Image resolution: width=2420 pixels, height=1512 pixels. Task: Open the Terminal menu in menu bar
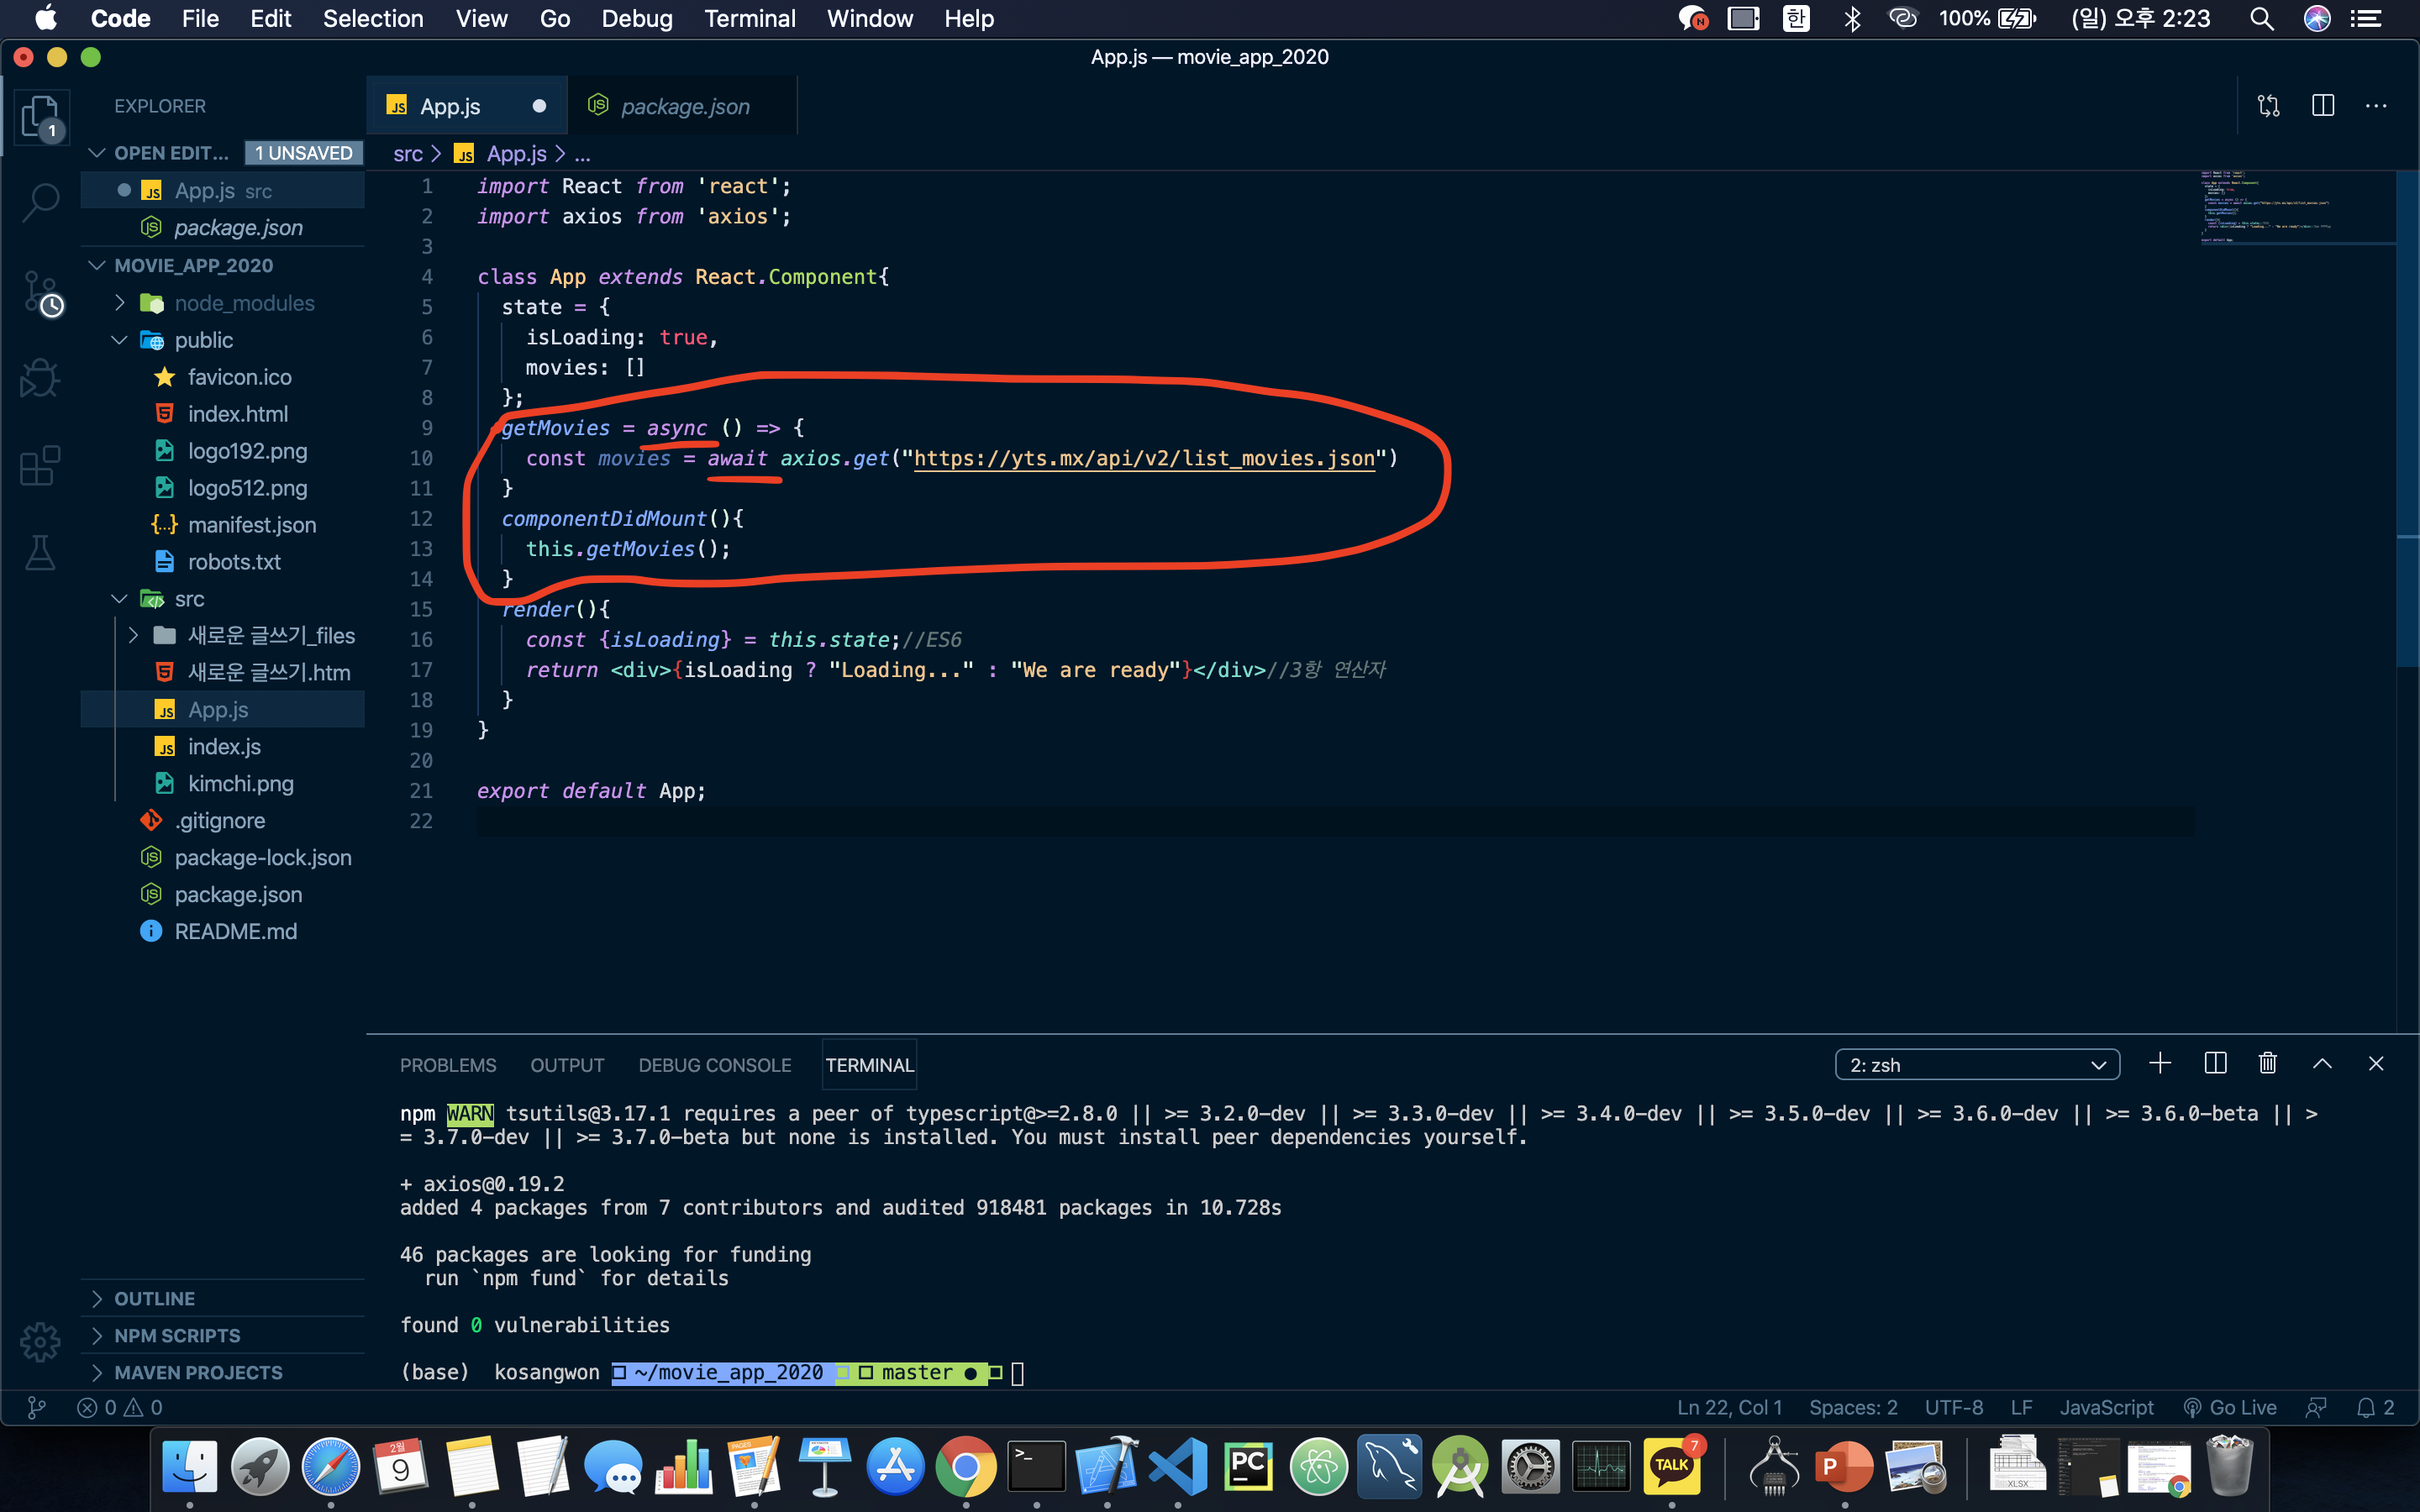click(749, 18)
